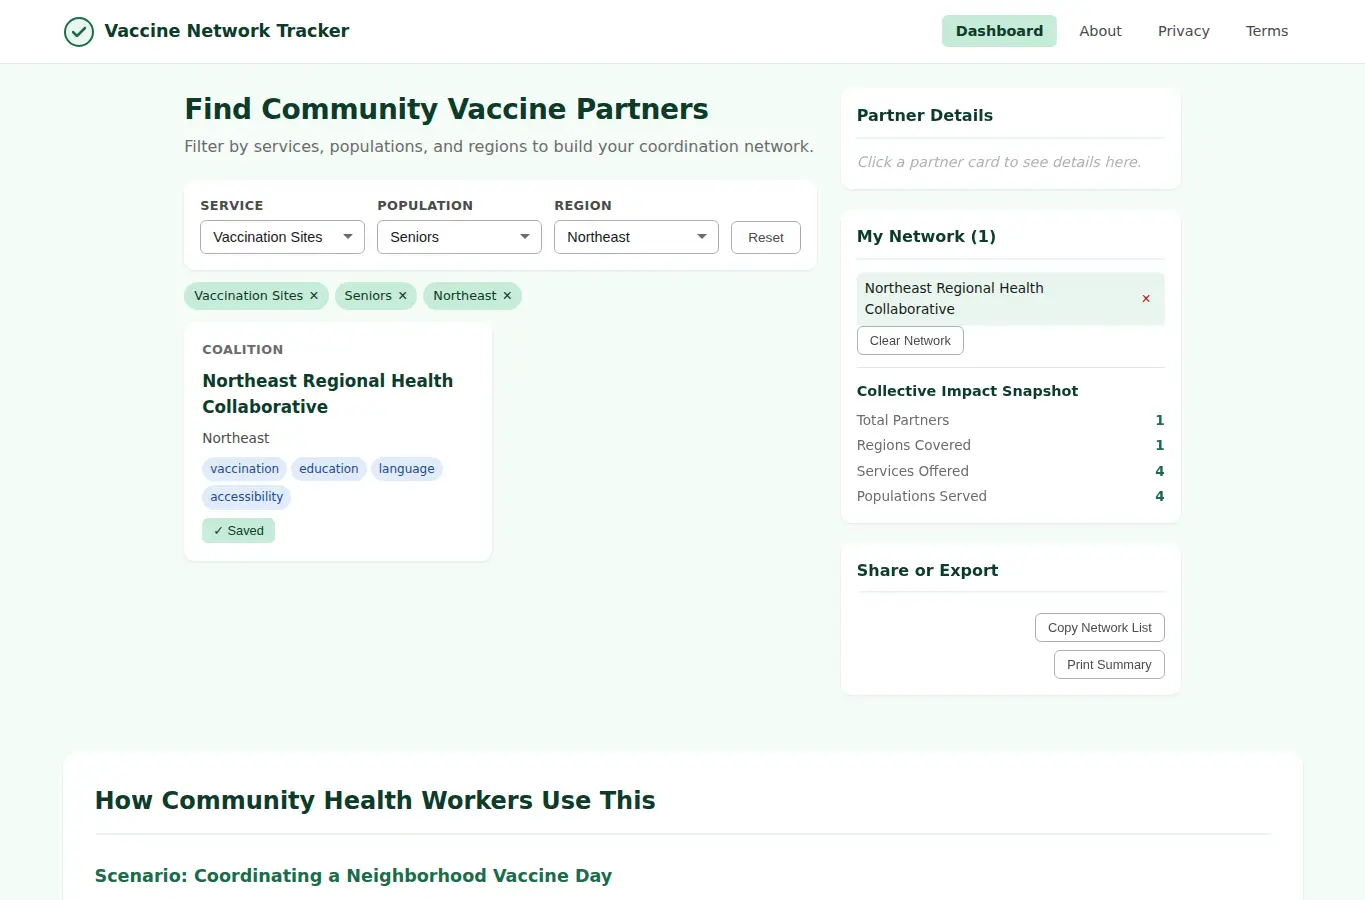Image resolution: width=1365 pixels, height=900 pixels.
Task: Click the Collective Impact Snapshot heading
Action: tap(967, 391)
